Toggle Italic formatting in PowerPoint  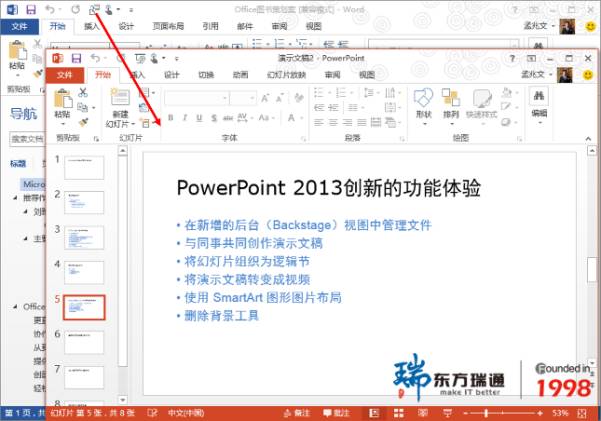185,118
